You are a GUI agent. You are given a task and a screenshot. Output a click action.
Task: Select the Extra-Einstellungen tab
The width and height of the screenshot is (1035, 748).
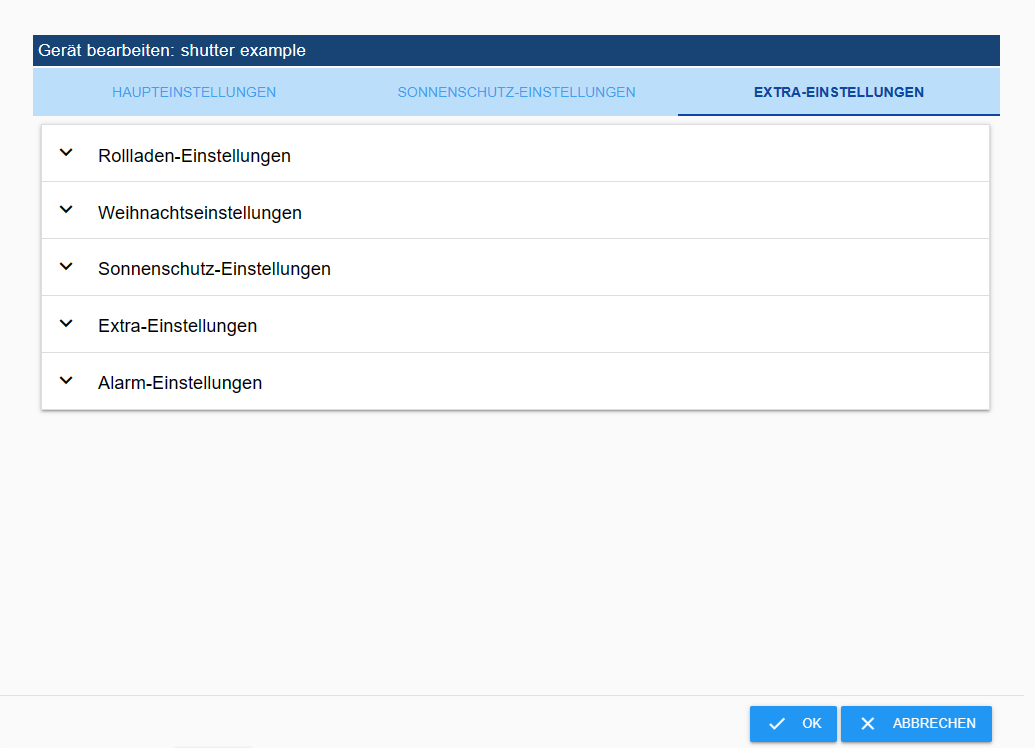pyautogui.click(x=839, y=92)
